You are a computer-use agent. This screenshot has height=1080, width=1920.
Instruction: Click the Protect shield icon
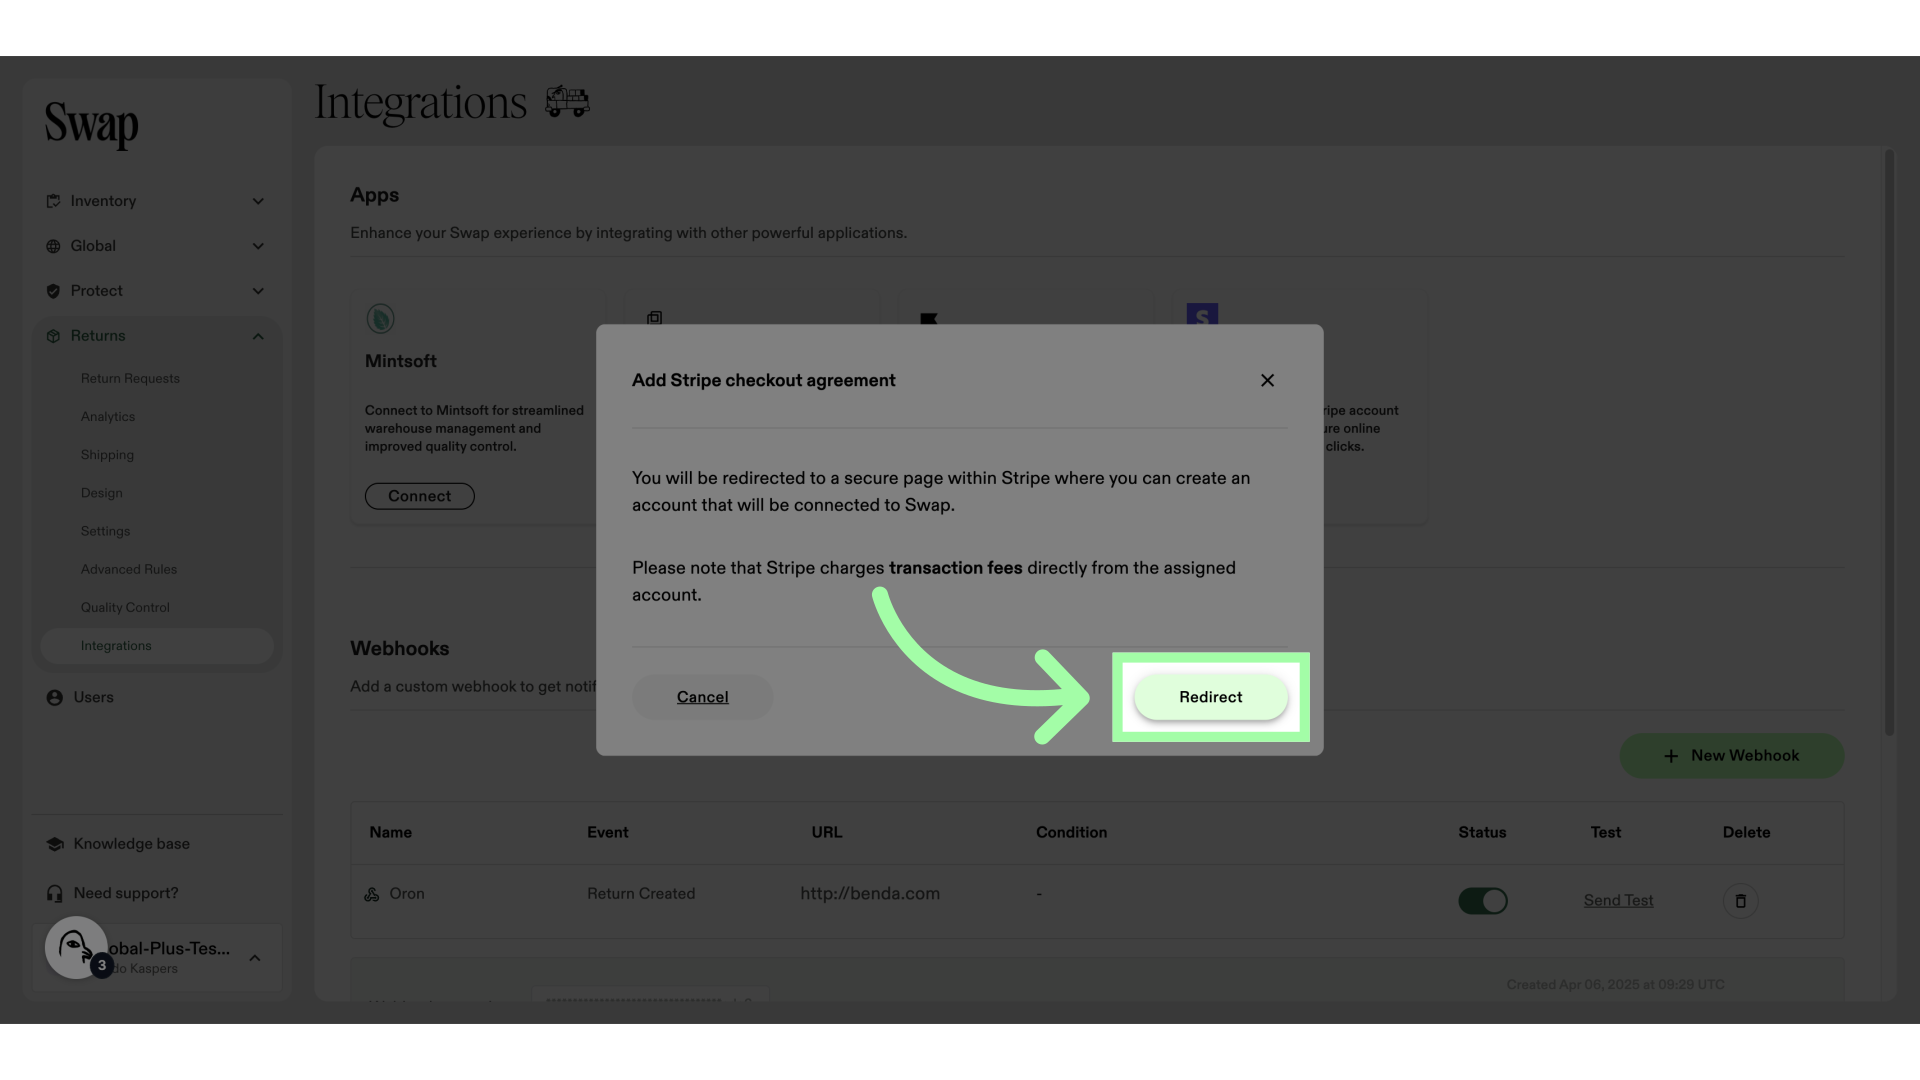coord(53,291)
